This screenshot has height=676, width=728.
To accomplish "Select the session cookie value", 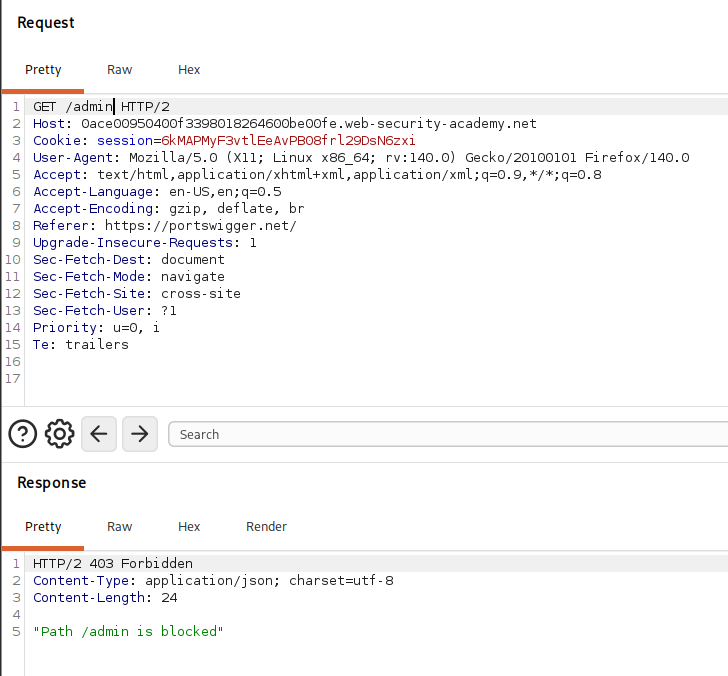I will click(x=288, y=140).
